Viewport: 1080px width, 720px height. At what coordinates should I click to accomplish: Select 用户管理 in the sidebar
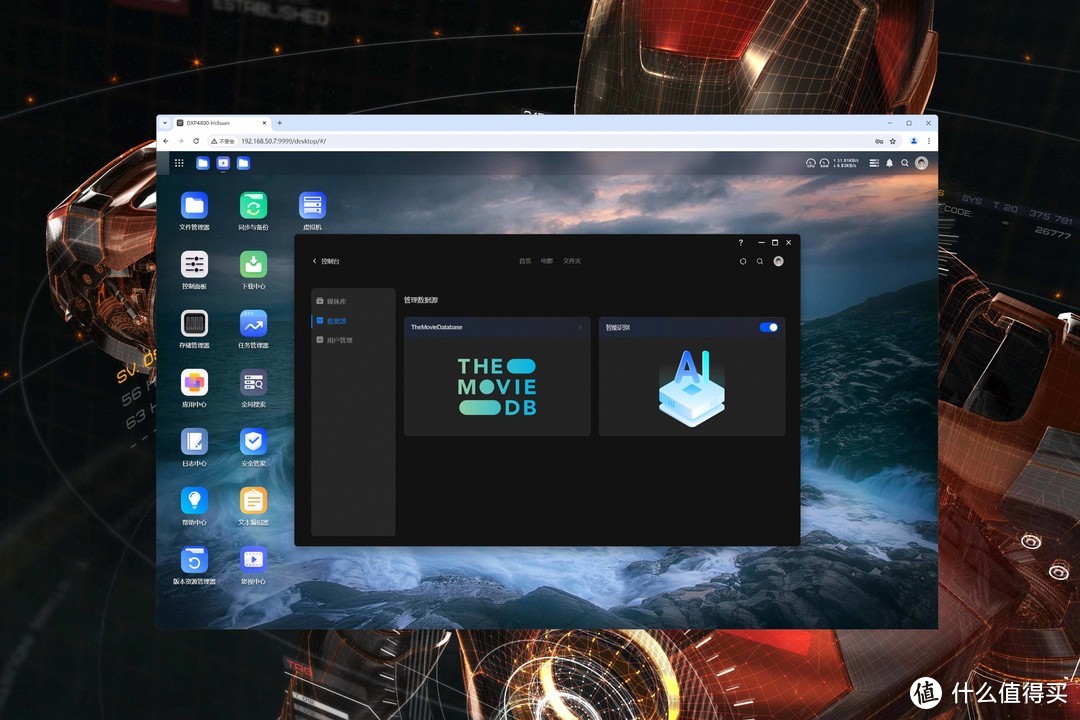coord(353,340)
